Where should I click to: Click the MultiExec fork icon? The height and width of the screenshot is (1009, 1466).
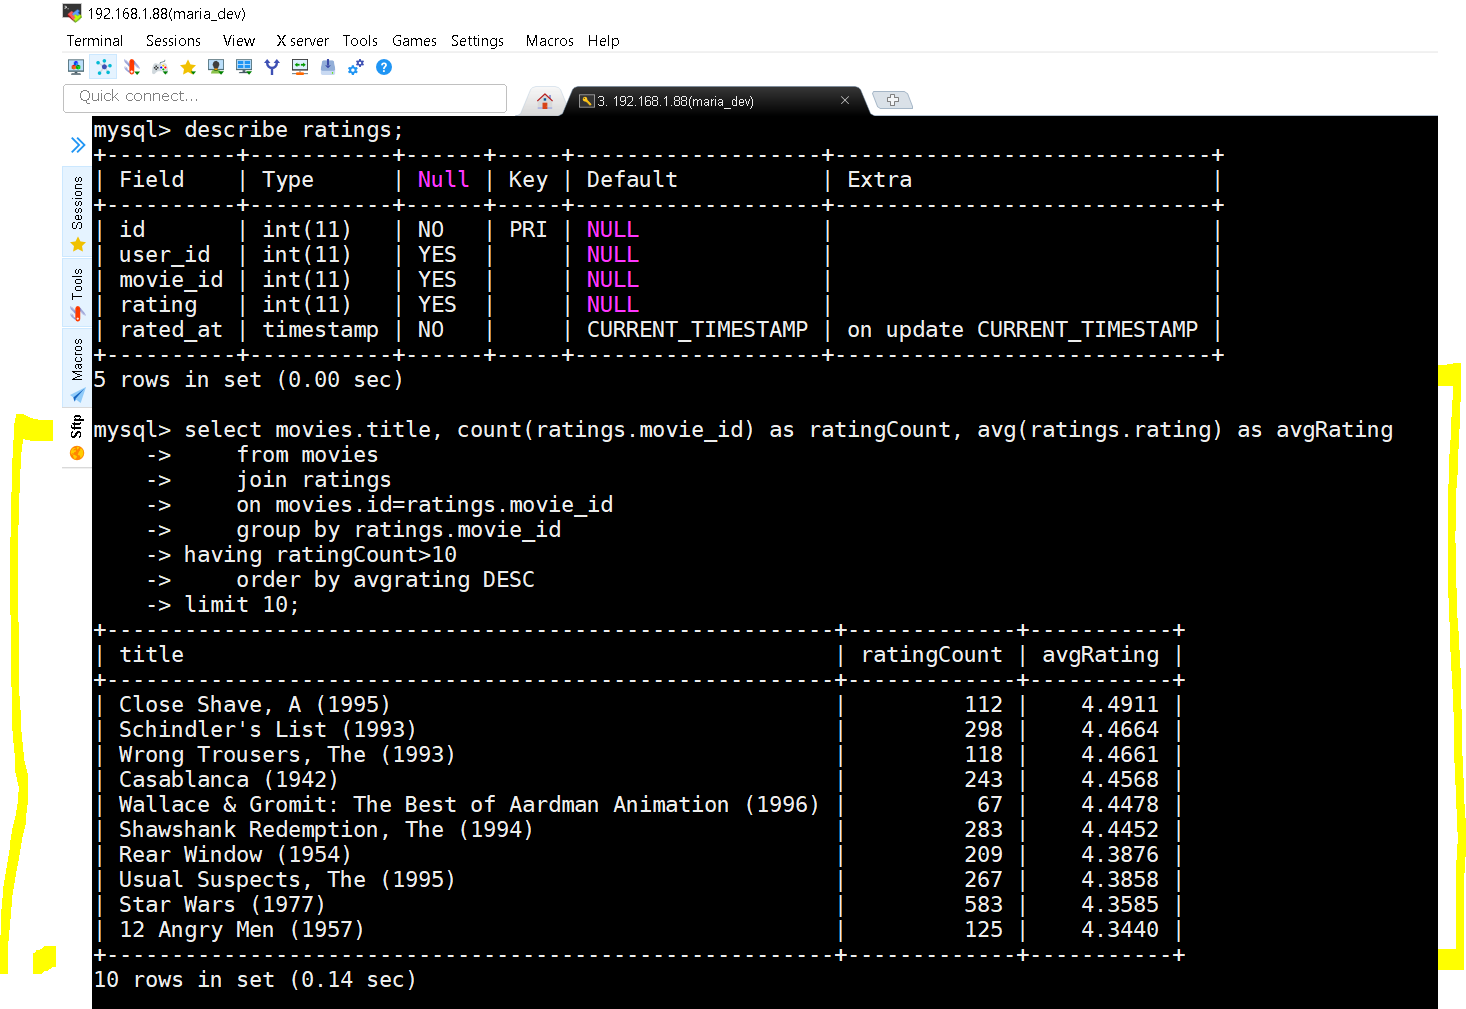click(x=272, y=67)
